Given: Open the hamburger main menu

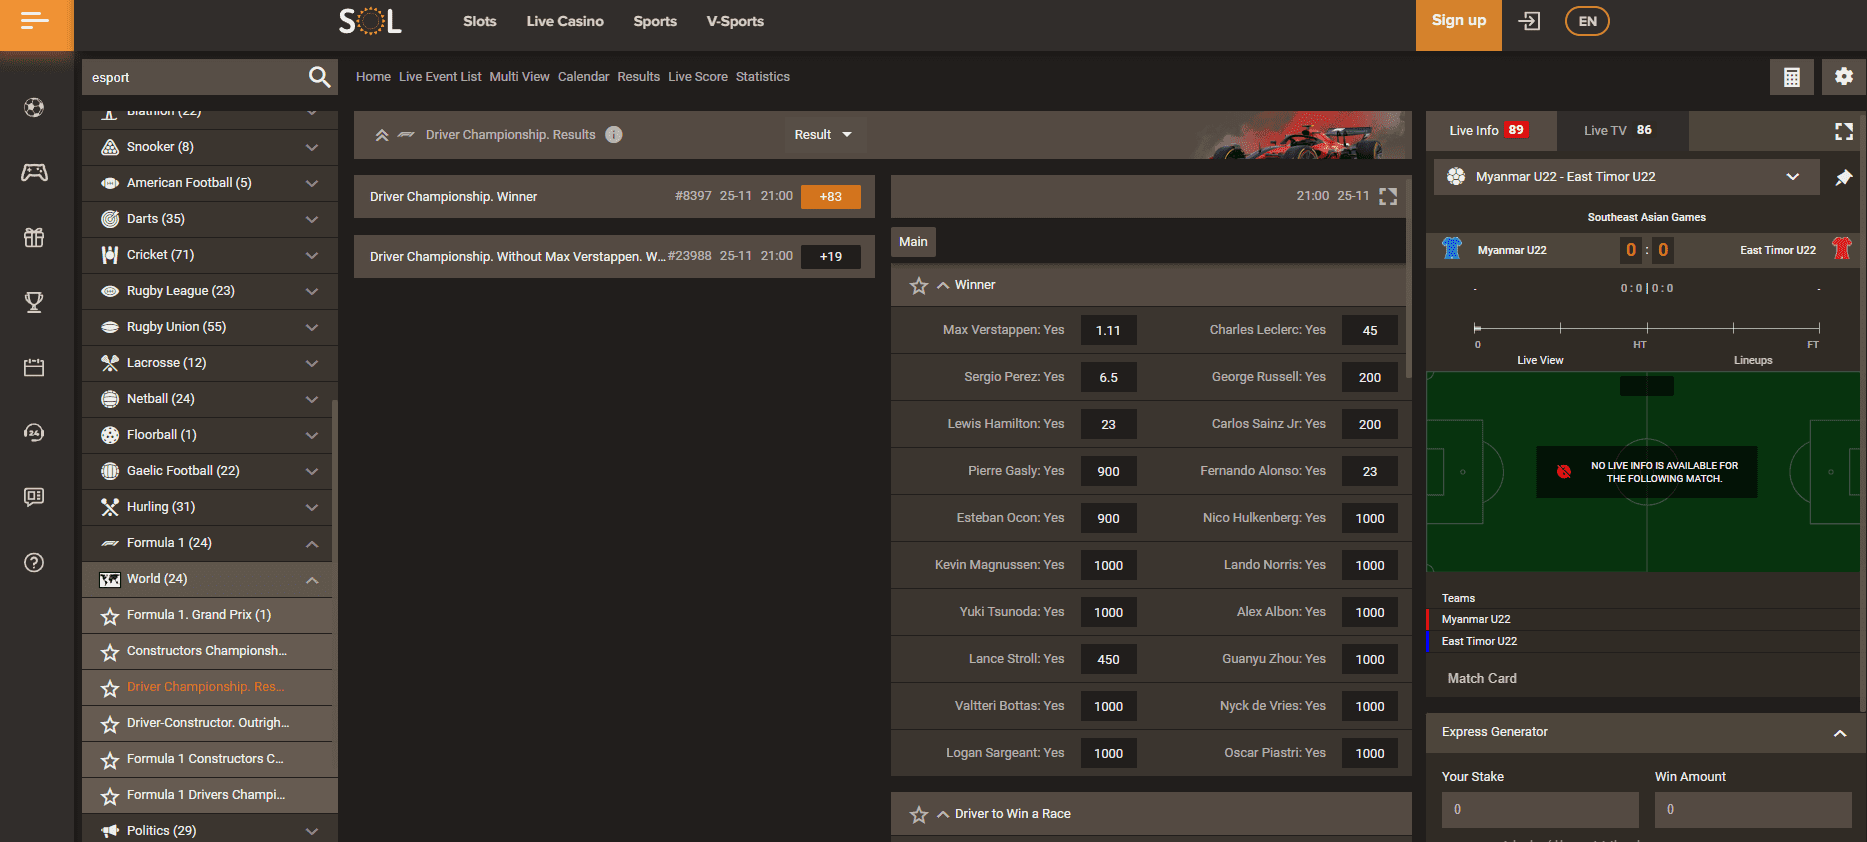Looking at the screenshot, I should [x=35, y=21].
